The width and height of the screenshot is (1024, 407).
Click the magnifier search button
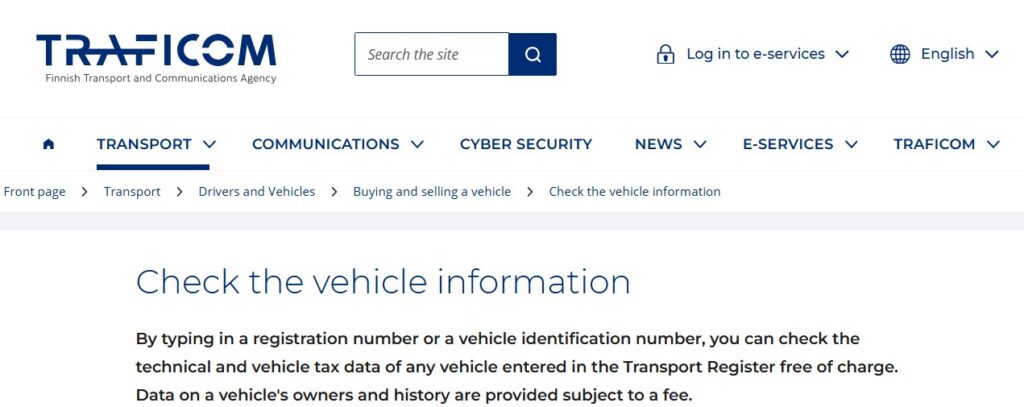pyautogui.click(x=532, y=54)
